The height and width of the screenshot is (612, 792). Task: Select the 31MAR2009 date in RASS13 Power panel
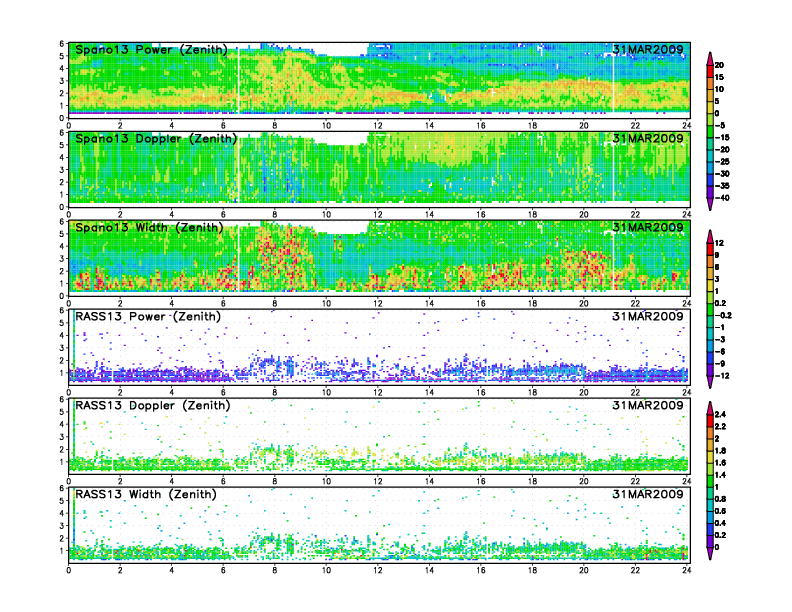click(x=648, y=316)
